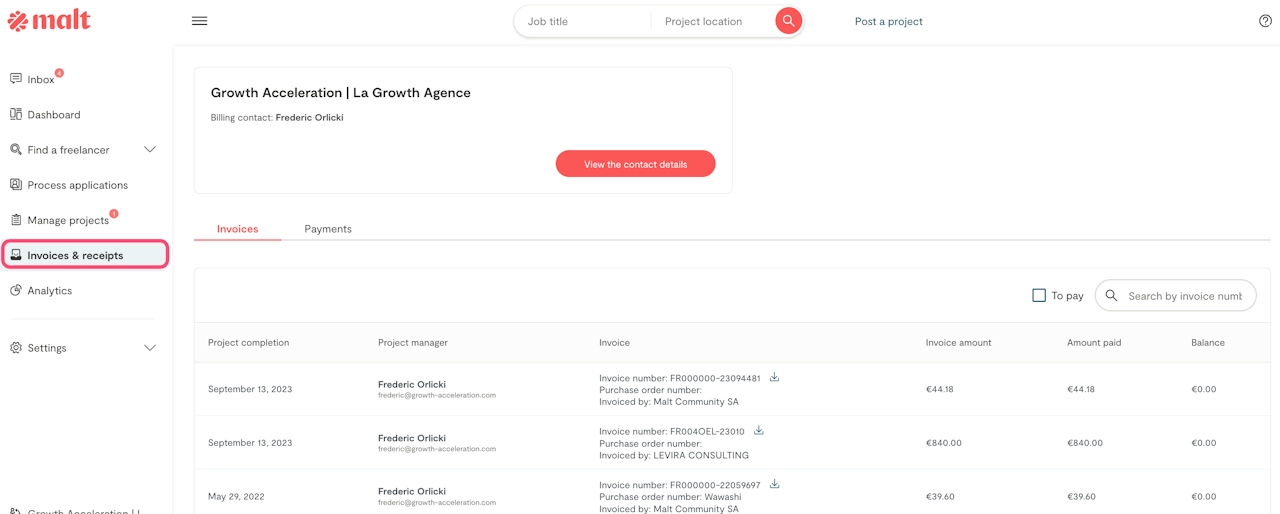The width and height of the screenshot is (1280, 514).
Task: Open Analytics in the sidebar
Action: (50, 291)
